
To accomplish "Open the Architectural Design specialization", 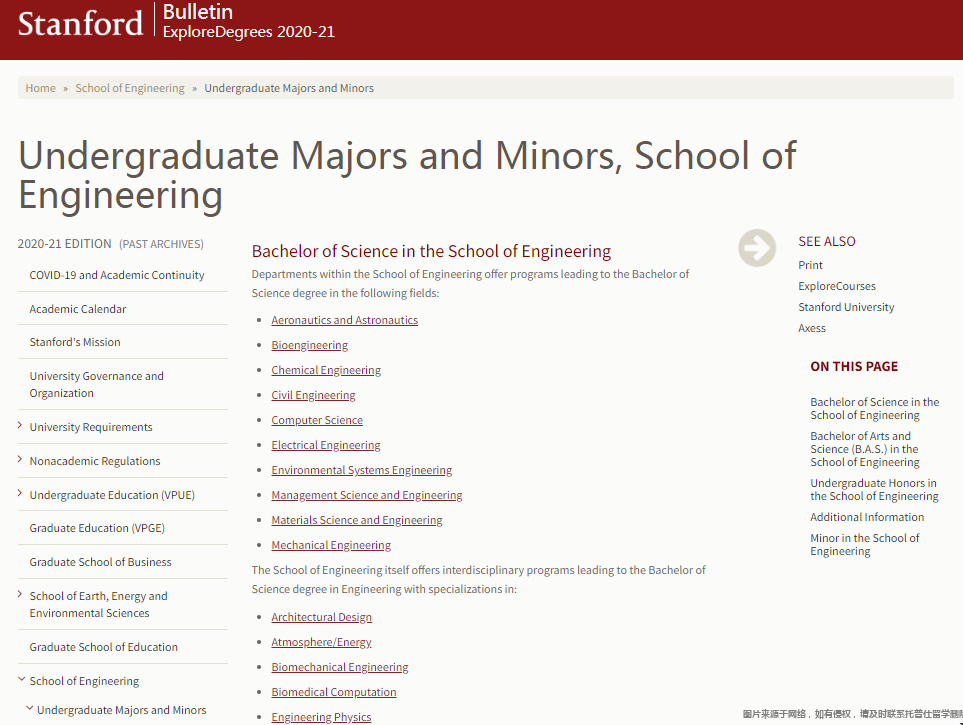I will [321, 617].
